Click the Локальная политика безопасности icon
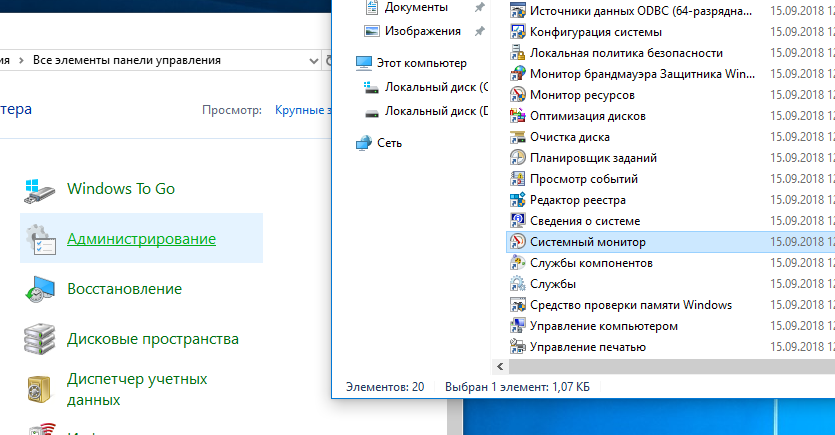 518,53
